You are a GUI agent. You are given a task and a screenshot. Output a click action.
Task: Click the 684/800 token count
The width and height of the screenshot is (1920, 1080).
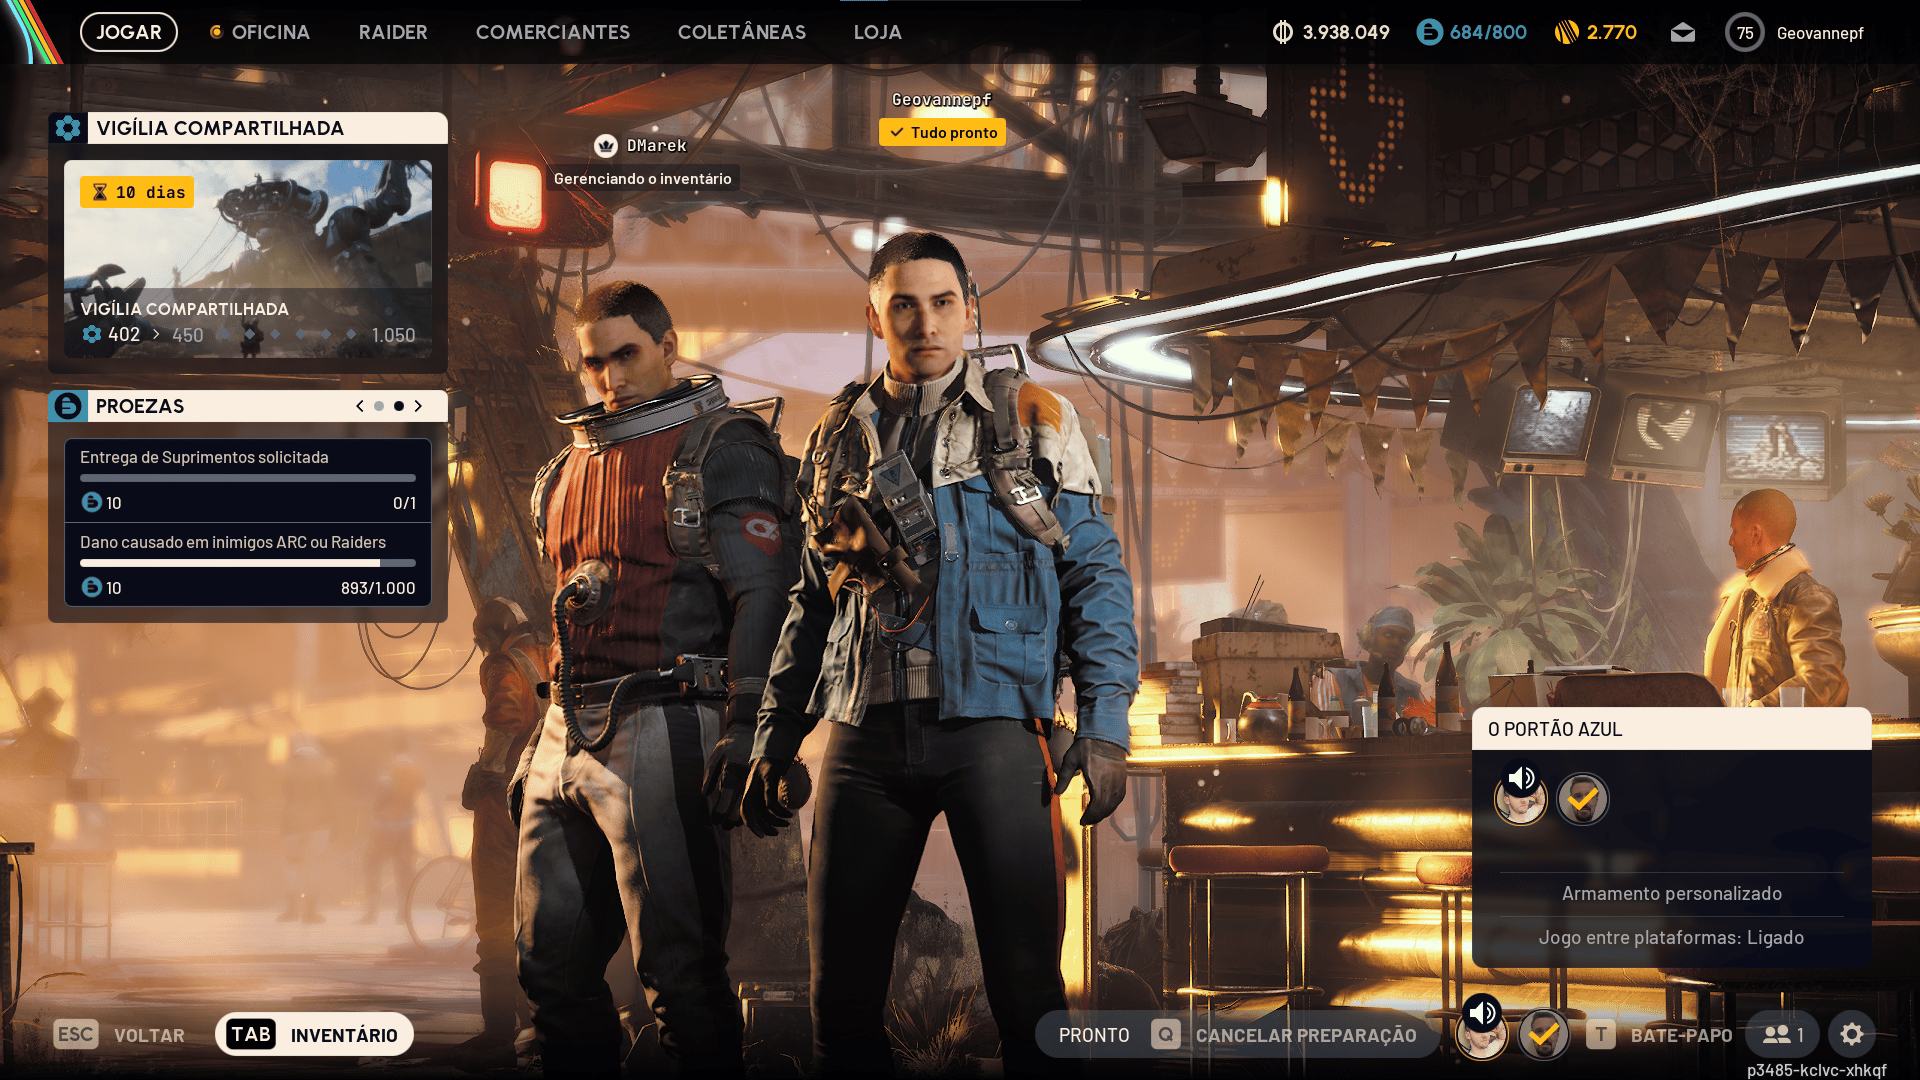tap(1488, 32)
